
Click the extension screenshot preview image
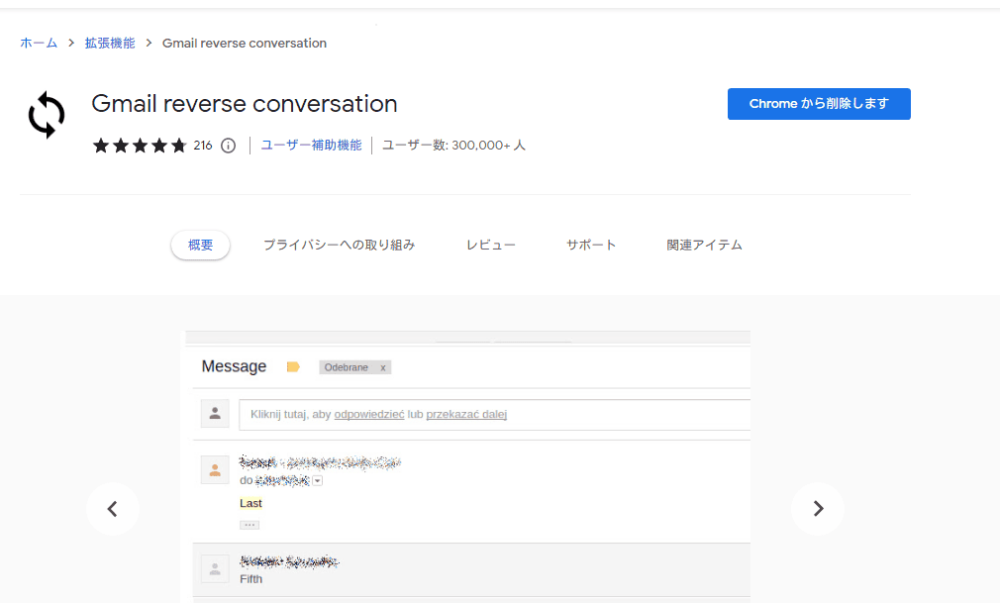pos(467,467)
